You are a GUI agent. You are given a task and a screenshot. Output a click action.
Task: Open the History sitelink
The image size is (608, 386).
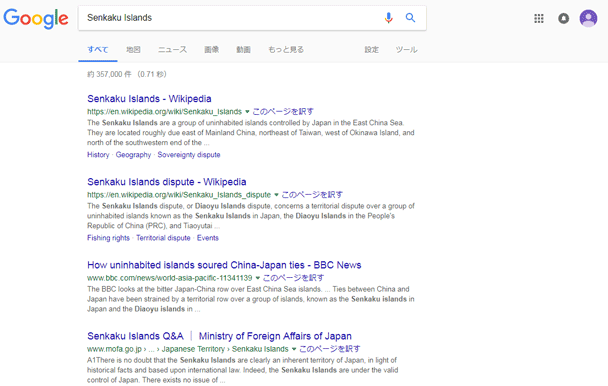click(98, 155)
